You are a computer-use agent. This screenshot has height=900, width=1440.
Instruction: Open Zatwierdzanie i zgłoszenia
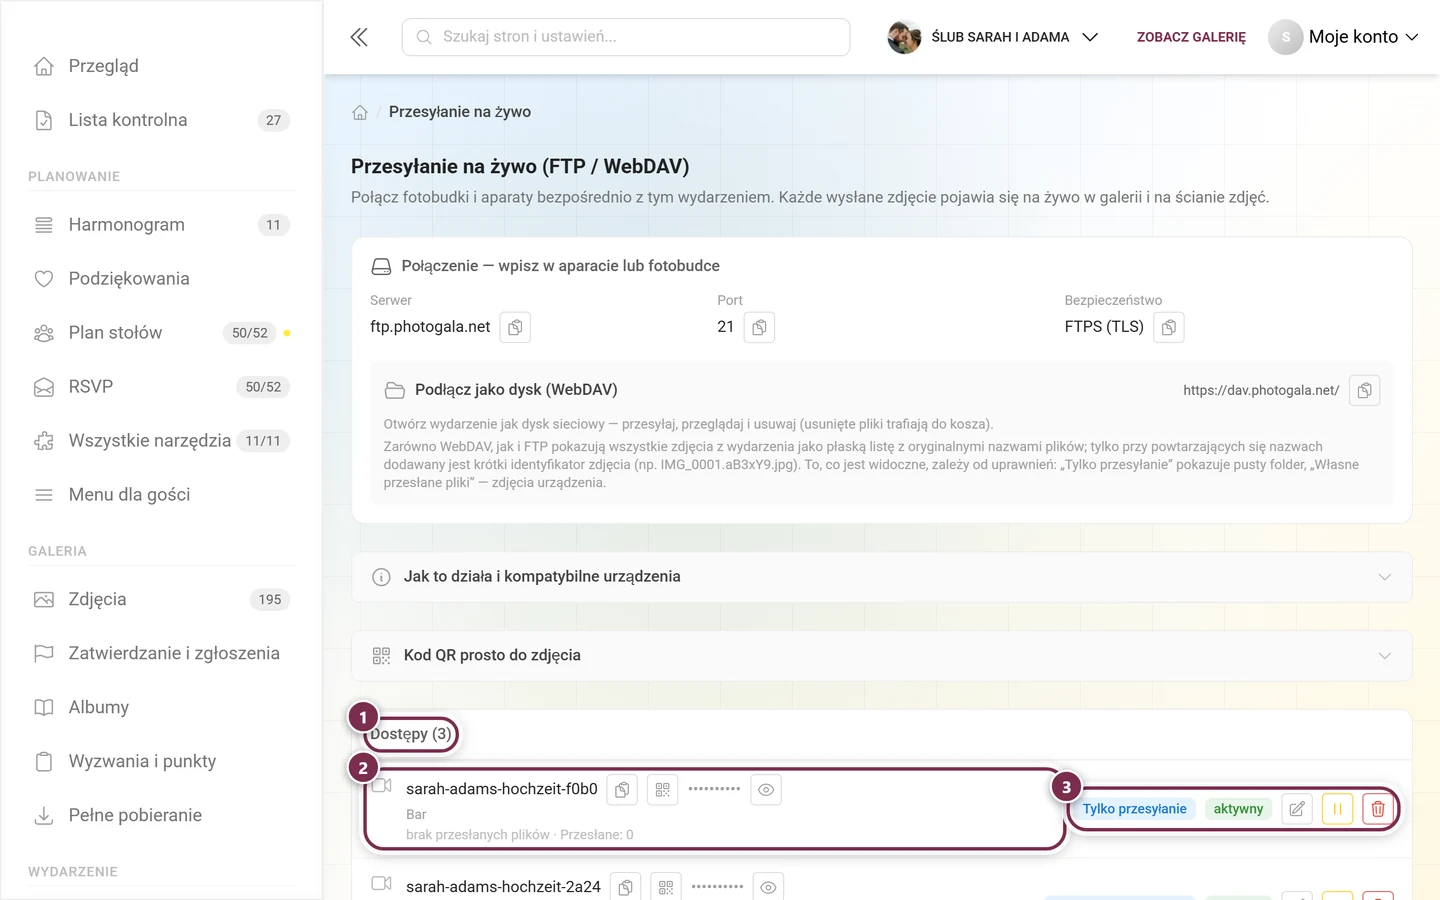pos(161,654)
